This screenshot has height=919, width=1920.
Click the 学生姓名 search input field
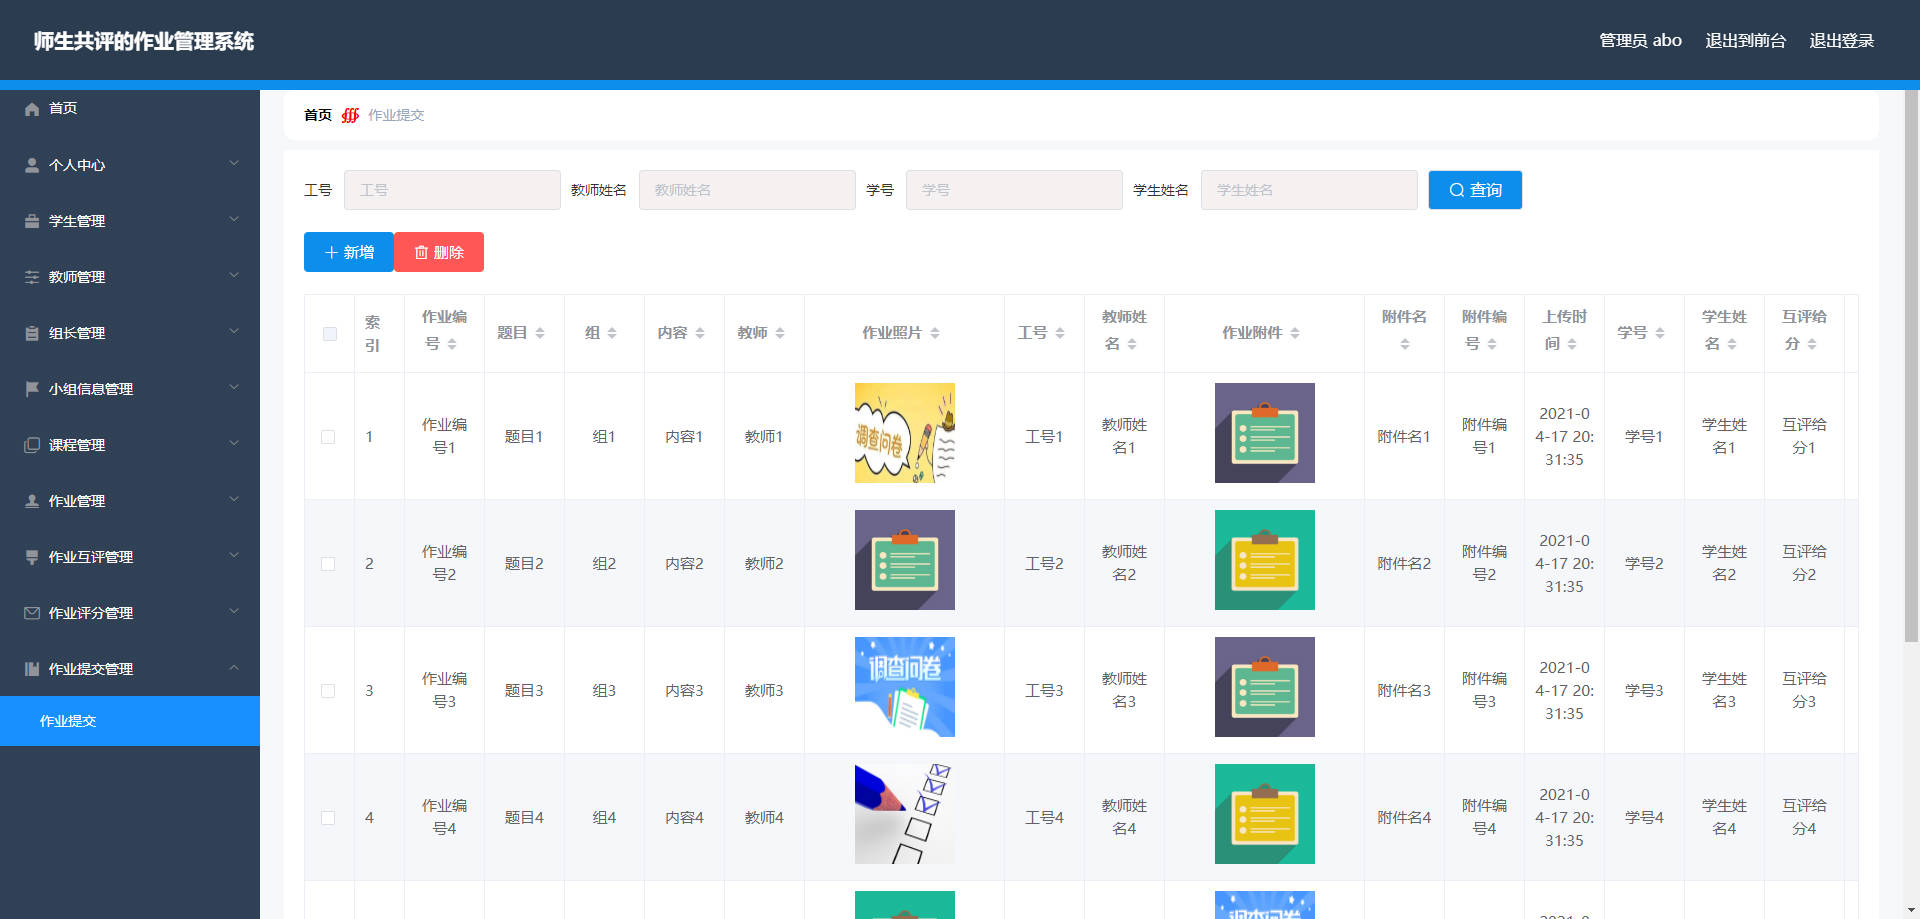[1309, 190]
